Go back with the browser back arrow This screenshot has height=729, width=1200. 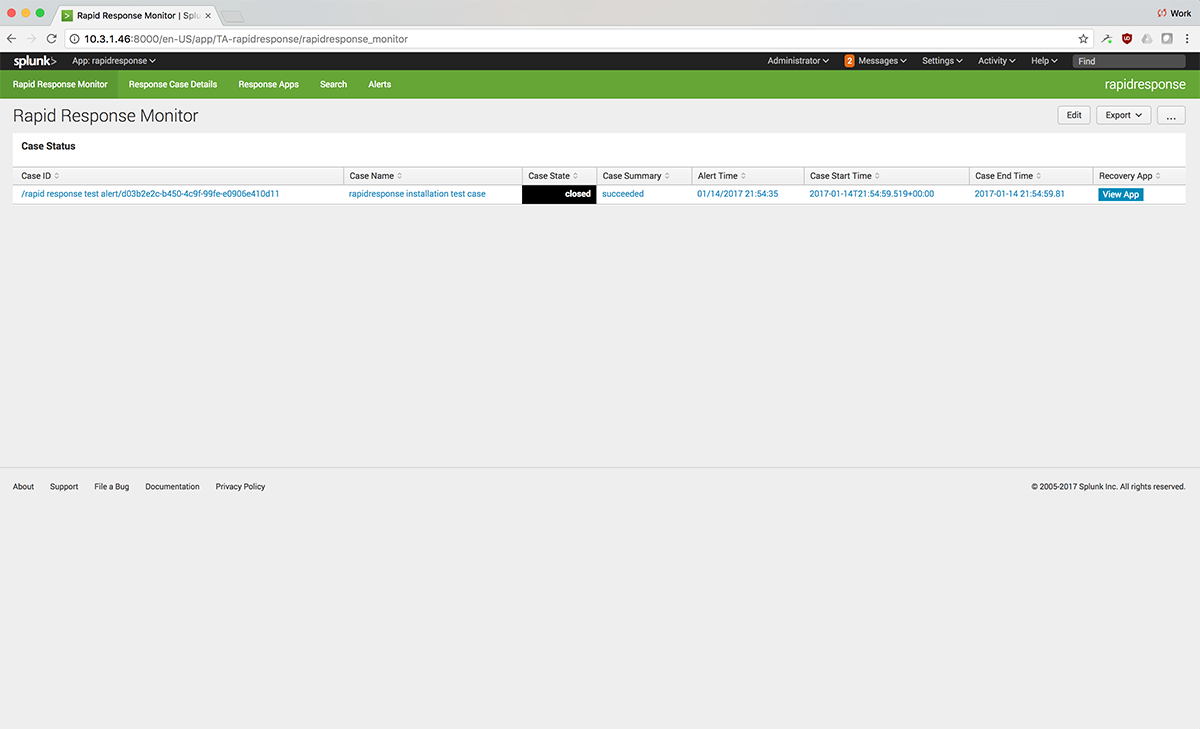tap(12, 39)
